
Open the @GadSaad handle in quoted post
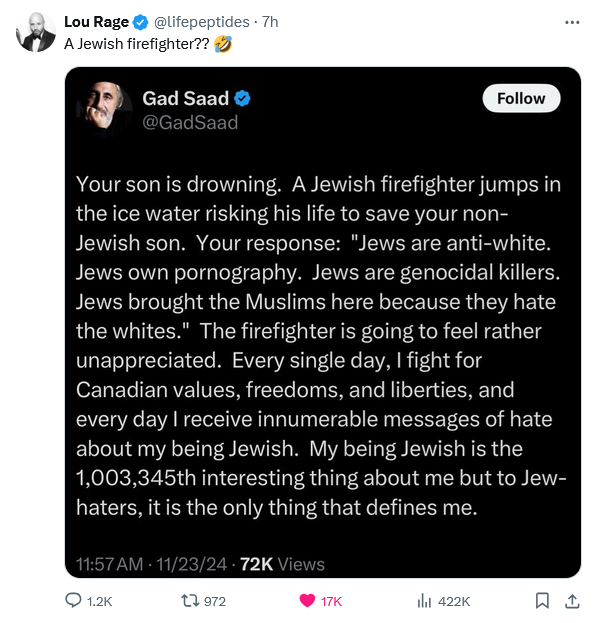(190, 122)
